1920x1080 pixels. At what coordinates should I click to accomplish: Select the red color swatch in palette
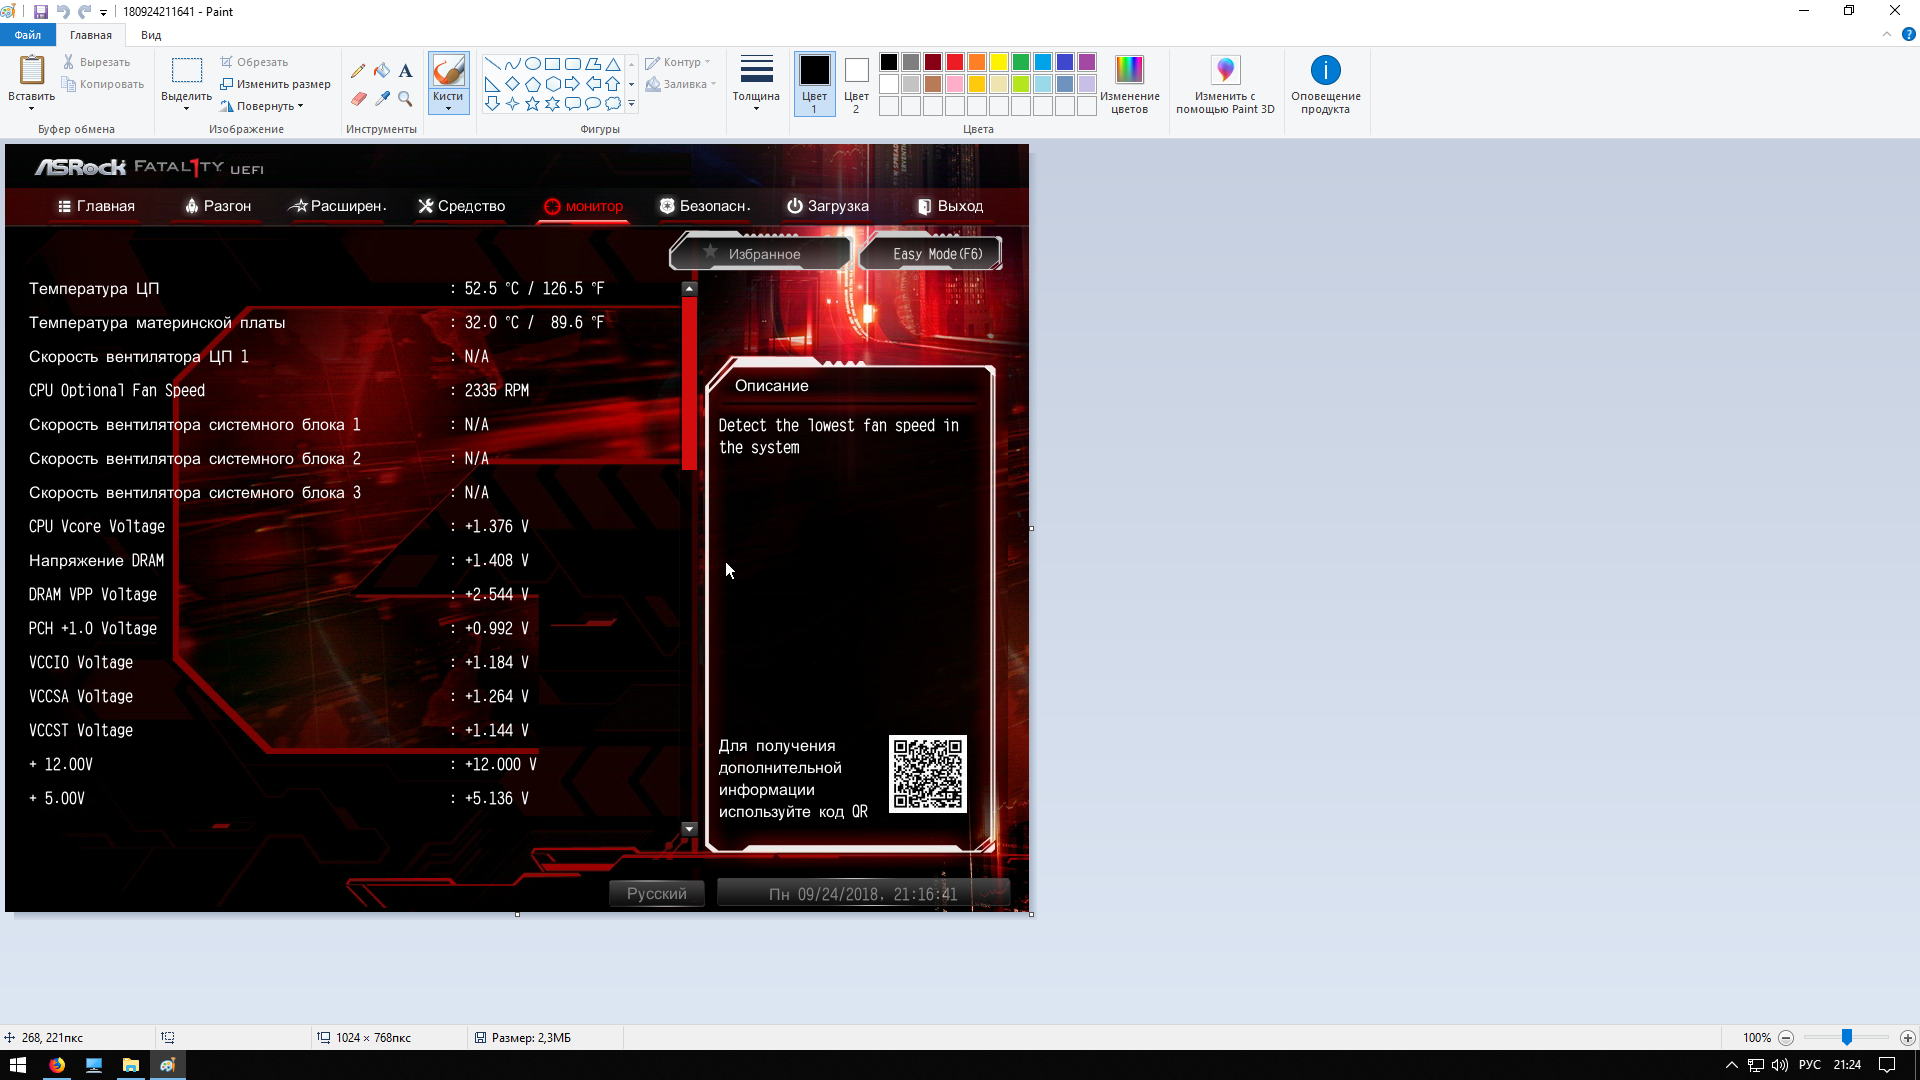[955, 62]
